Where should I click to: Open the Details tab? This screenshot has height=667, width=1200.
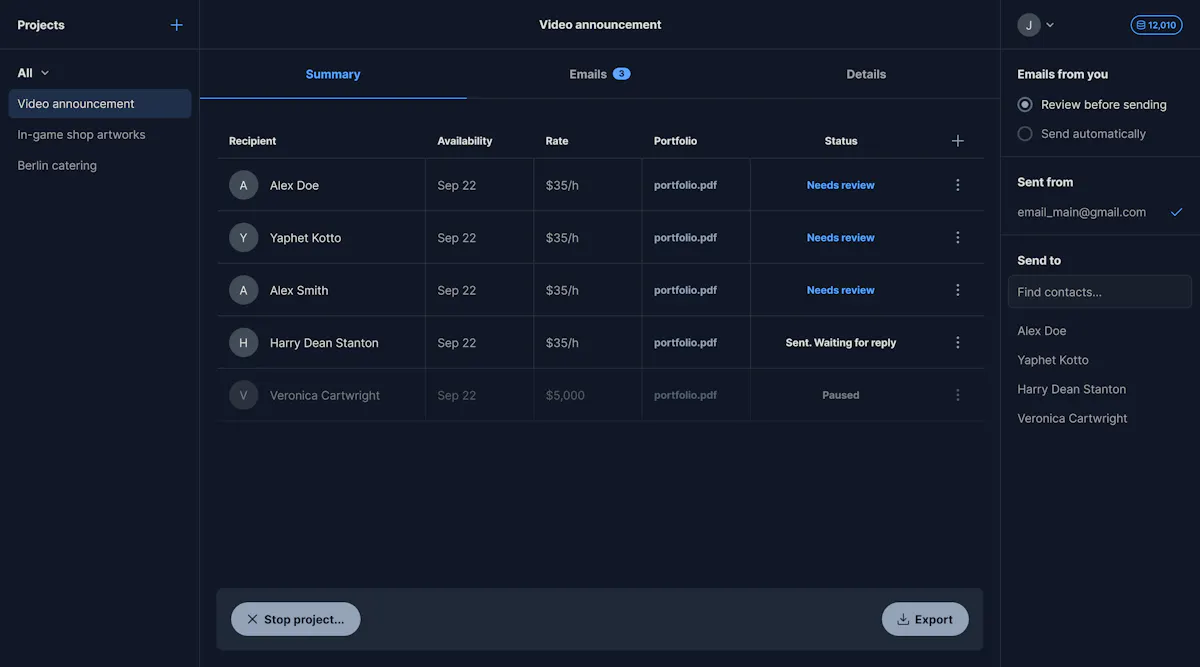[x=866, y=74]
